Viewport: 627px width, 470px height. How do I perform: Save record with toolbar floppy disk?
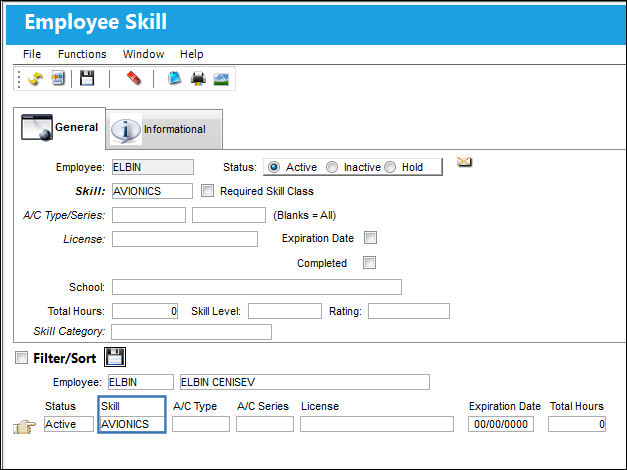pos(87,78)
